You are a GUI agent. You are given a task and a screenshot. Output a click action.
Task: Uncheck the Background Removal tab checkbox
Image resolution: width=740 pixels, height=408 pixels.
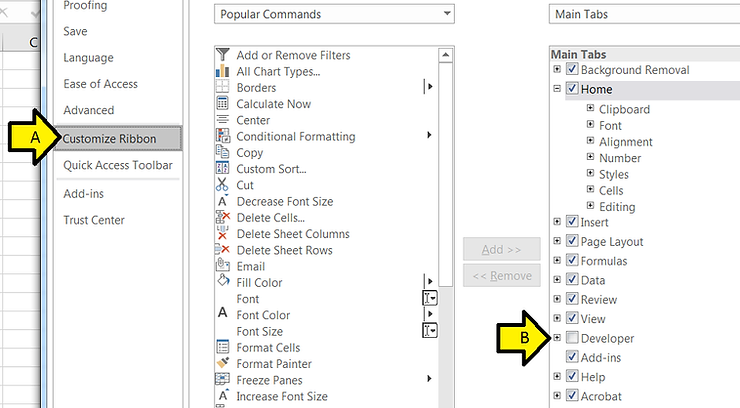(x=572, y=69)
